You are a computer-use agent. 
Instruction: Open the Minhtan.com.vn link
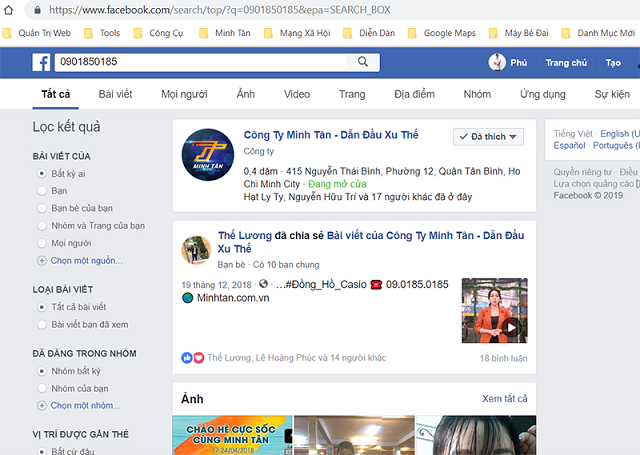point(233,298)
